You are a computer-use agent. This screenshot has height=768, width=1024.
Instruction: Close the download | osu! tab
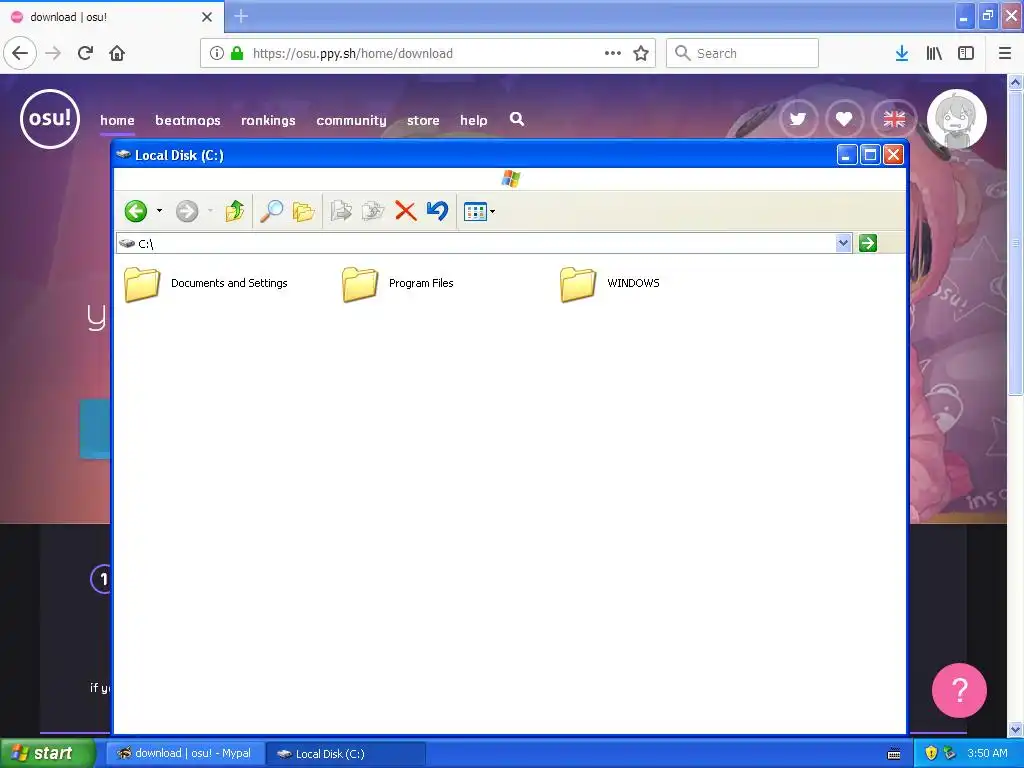(x=207, y=17)
